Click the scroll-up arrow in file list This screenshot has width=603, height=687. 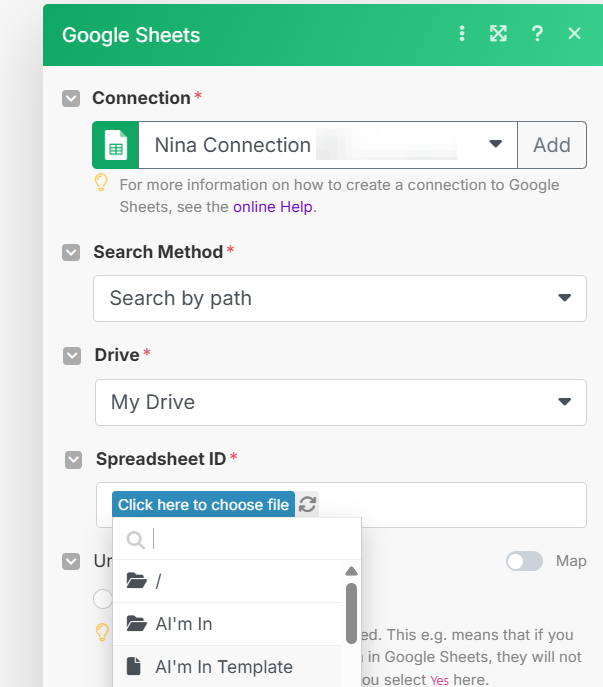[351, 571]
